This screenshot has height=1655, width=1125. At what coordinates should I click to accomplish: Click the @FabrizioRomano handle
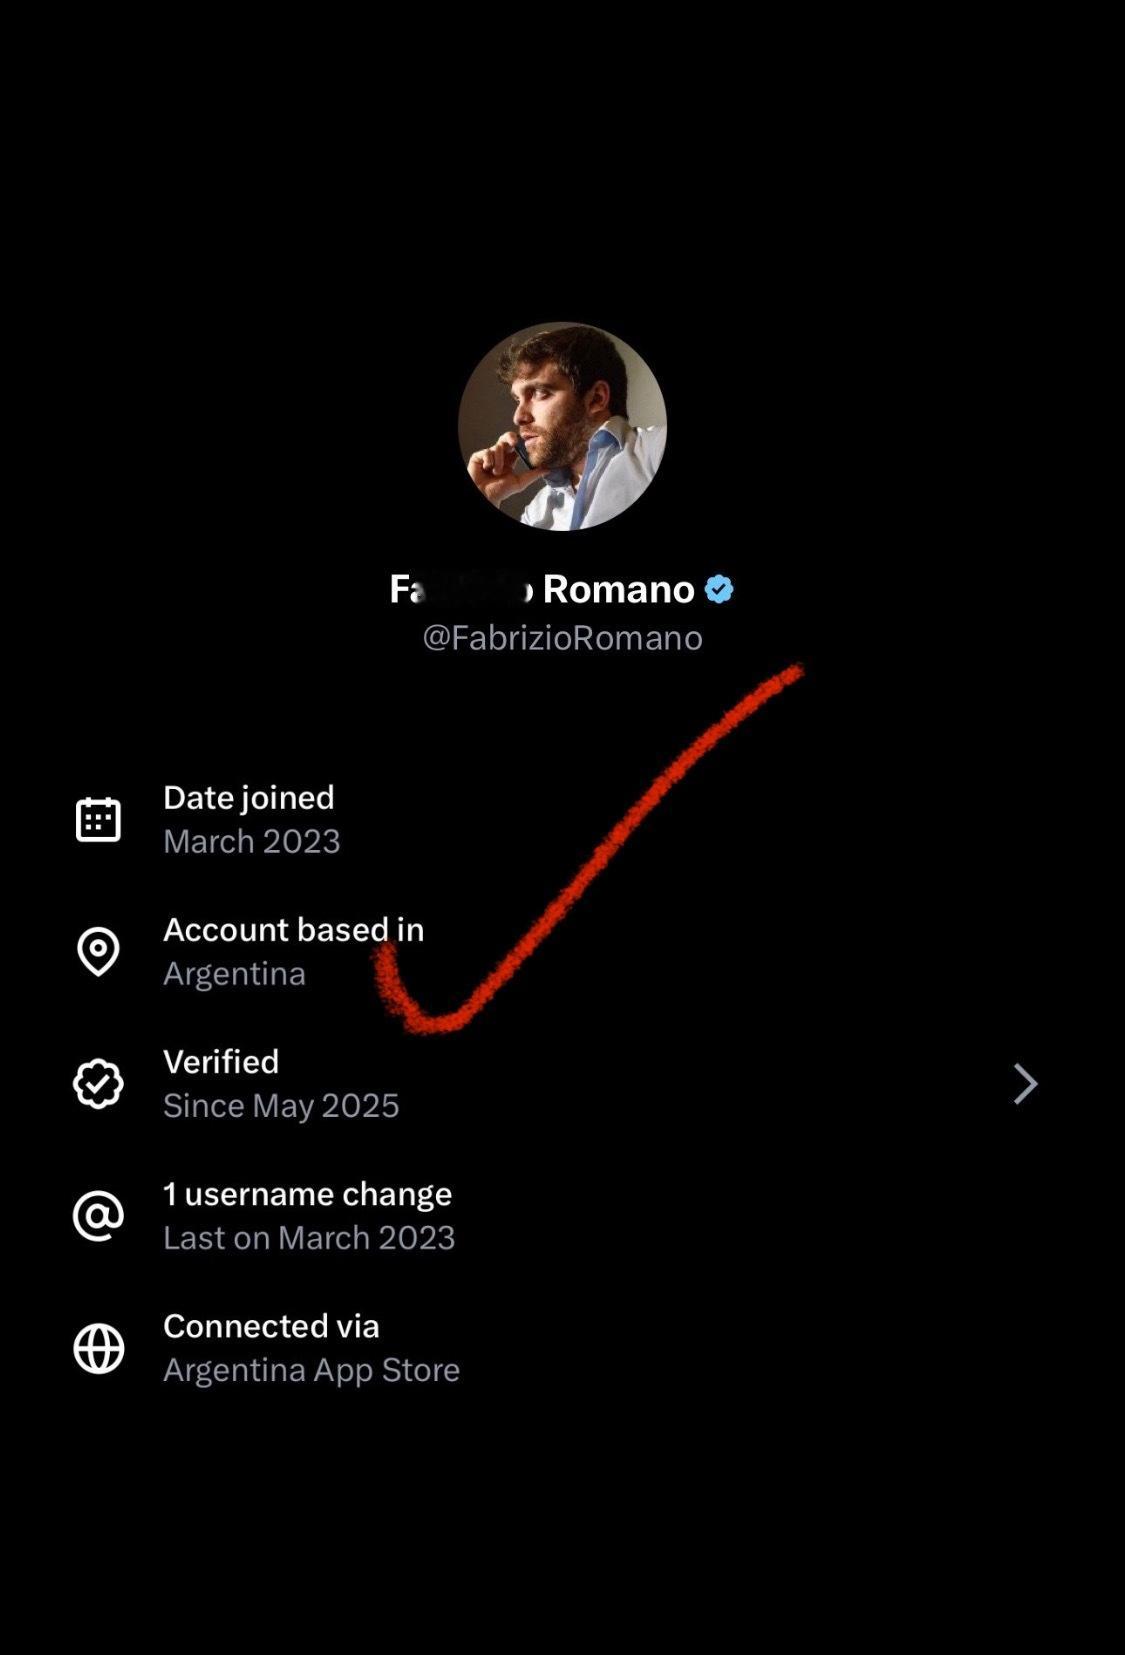562,638
